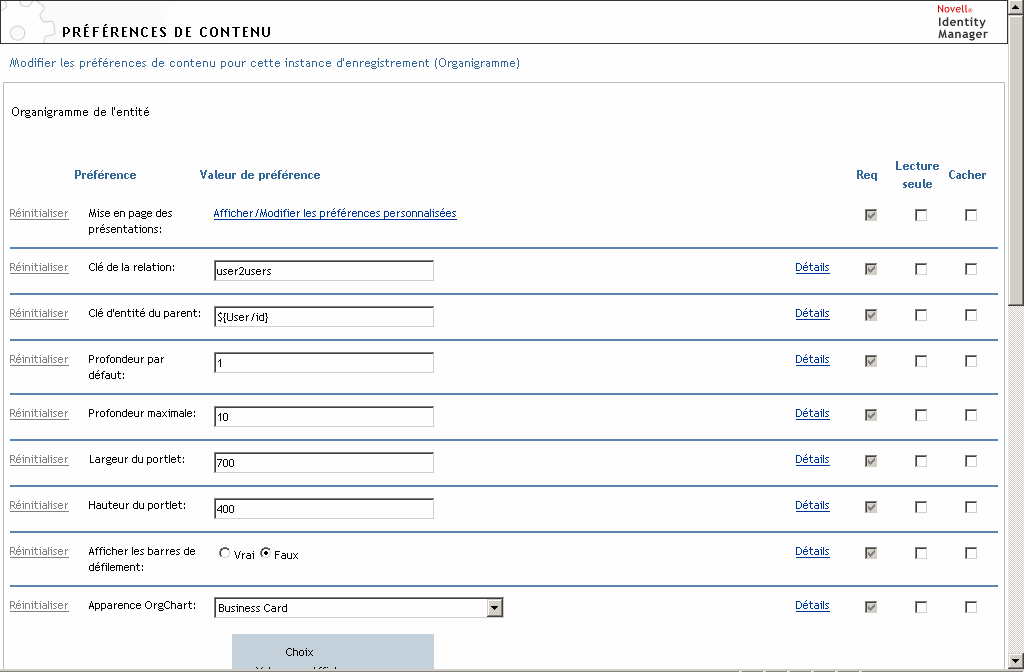The height and width of the screenshot is (672, 1024).
Task: Click the Profondeur maximale input field
Action: [324, 417]
